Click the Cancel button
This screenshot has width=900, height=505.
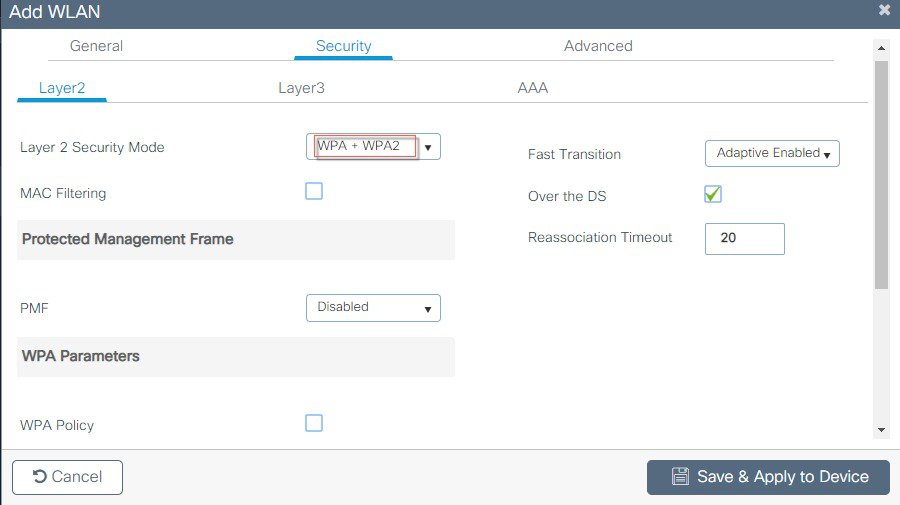pos(67,477)
